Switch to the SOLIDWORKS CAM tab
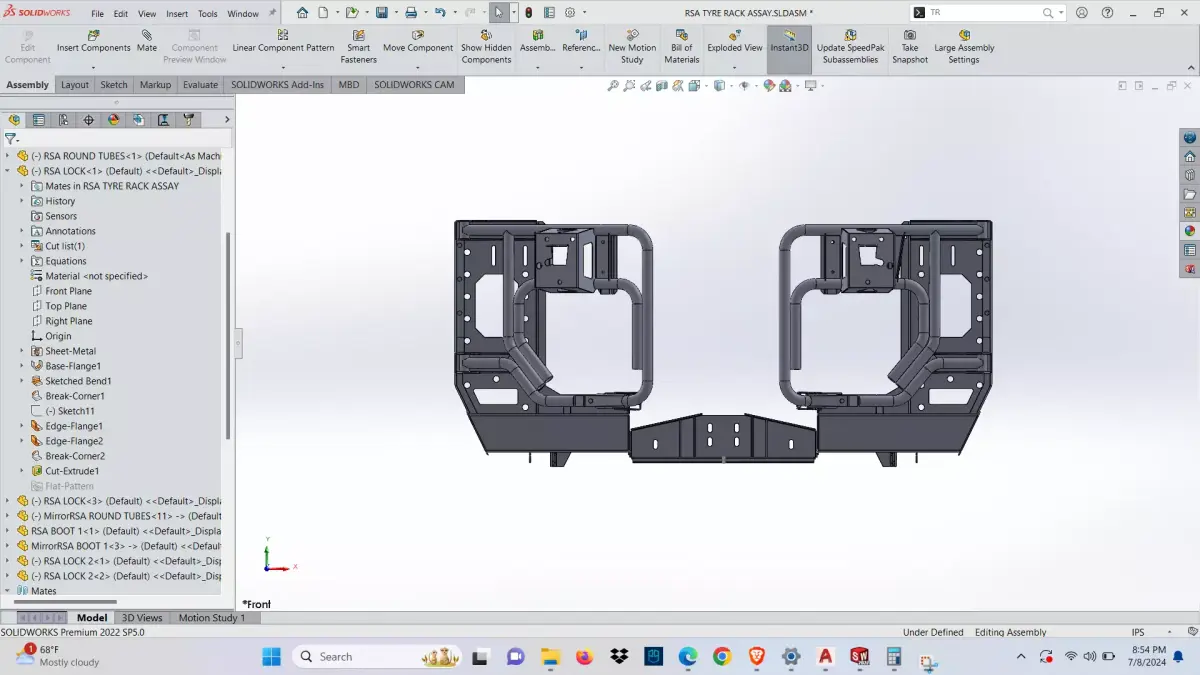 pyautogui.click(x=414, y=85)
